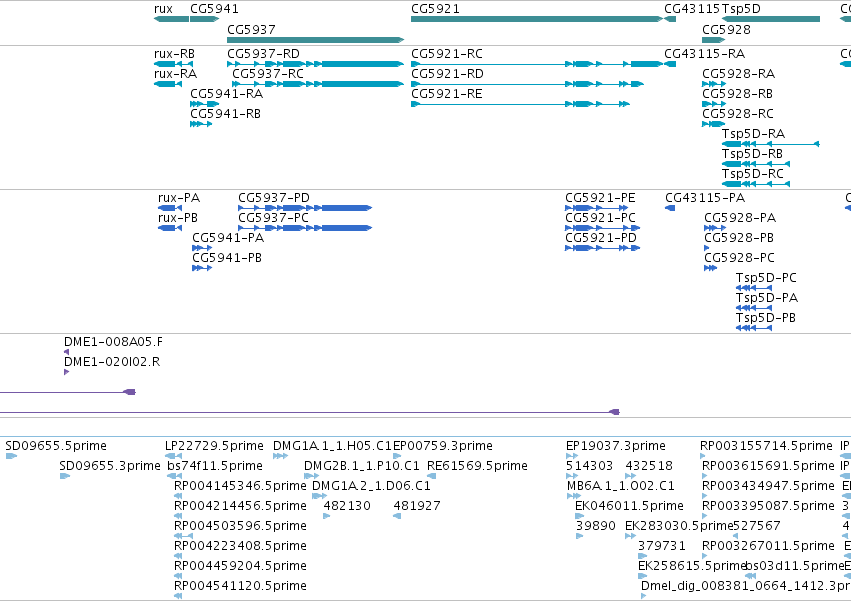Select EST RE61569.5prime
The height and width of the screenshot is (601, 851).
[478, 466]
